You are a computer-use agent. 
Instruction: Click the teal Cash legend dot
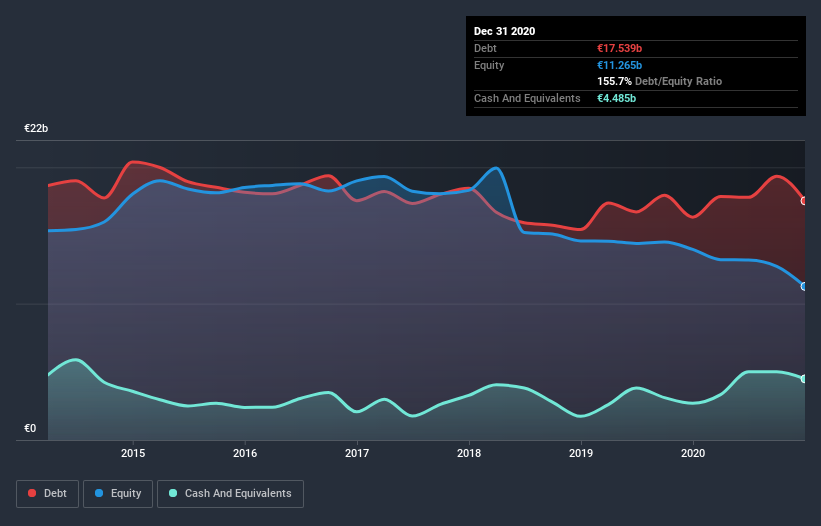click(173, 493)
